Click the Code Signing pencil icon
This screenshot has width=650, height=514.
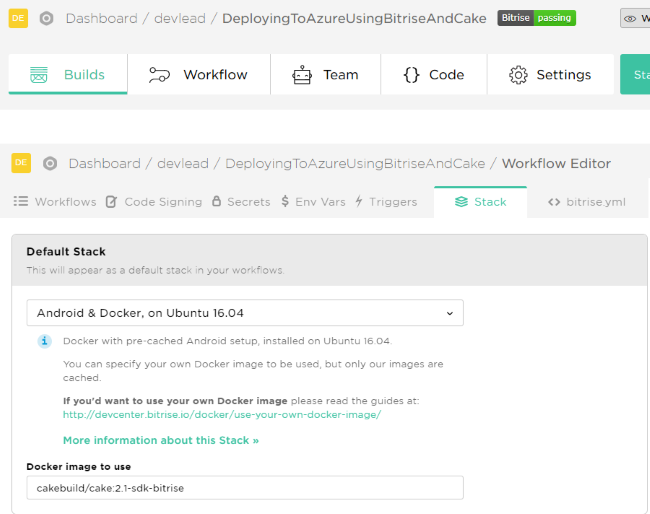[111, 201]
